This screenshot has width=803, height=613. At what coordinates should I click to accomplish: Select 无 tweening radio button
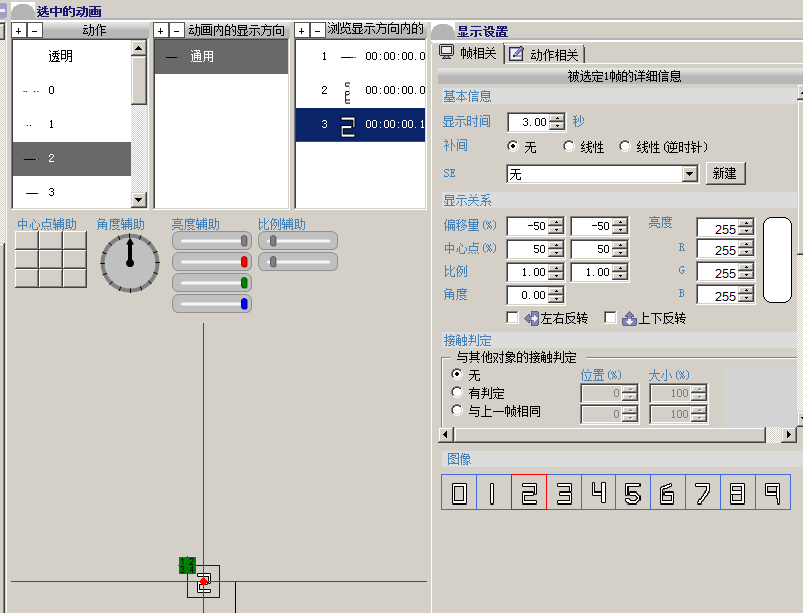513,146
